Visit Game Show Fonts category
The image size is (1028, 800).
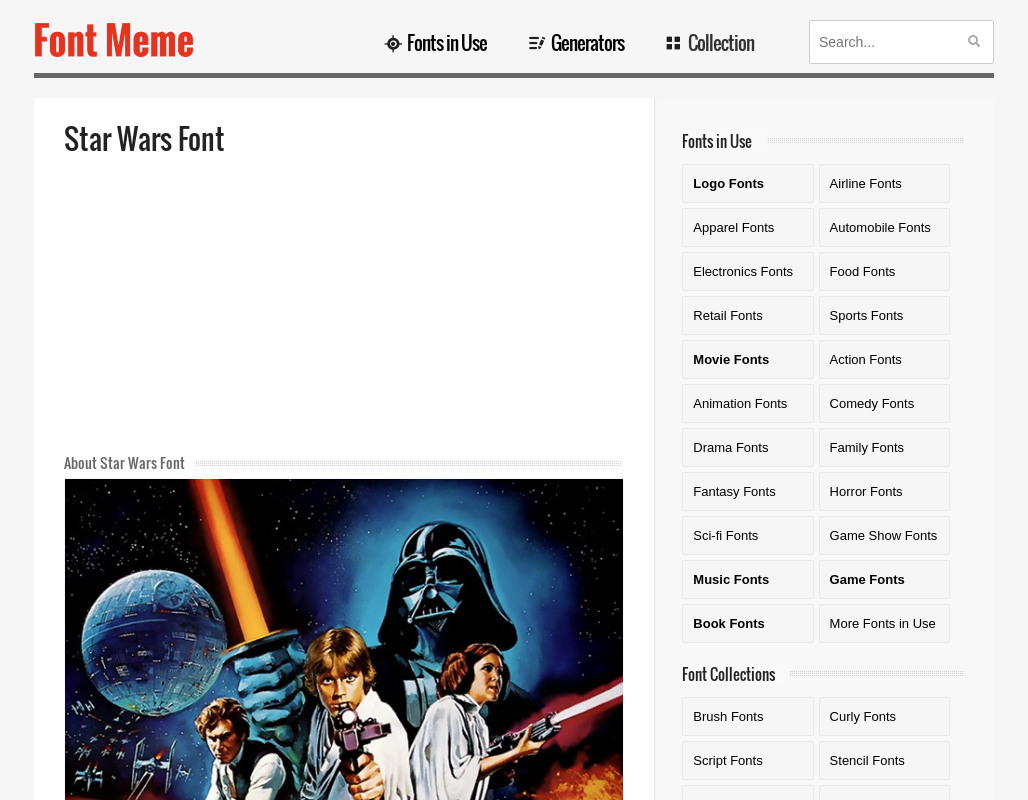click(884, 535)
